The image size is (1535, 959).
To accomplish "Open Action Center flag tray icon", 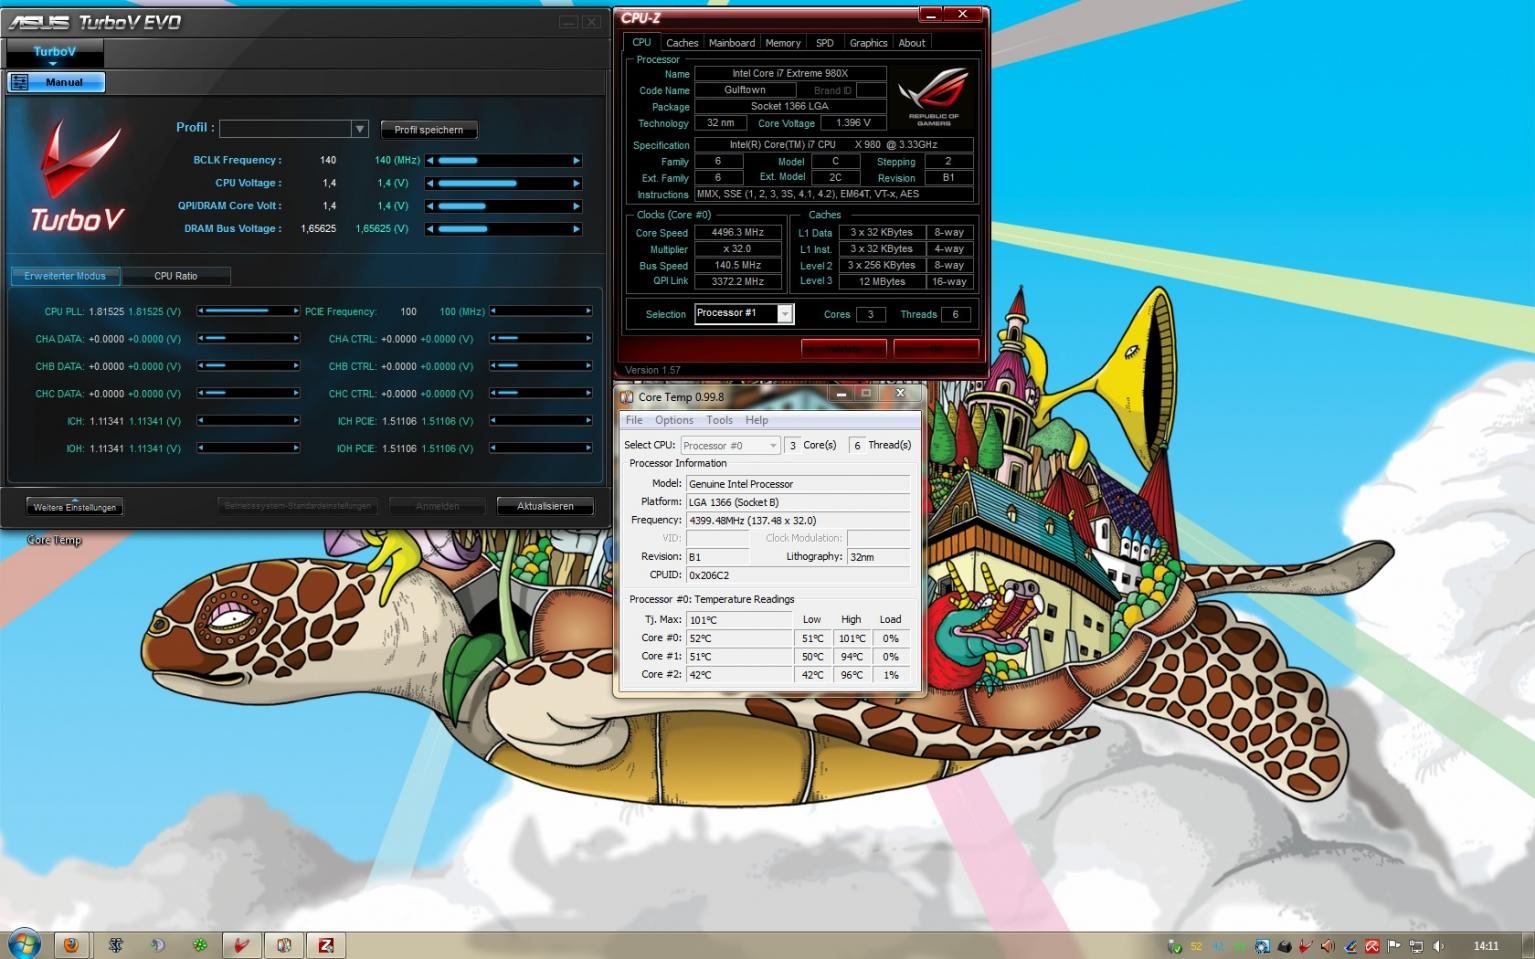I will [x=1394, y=945].
